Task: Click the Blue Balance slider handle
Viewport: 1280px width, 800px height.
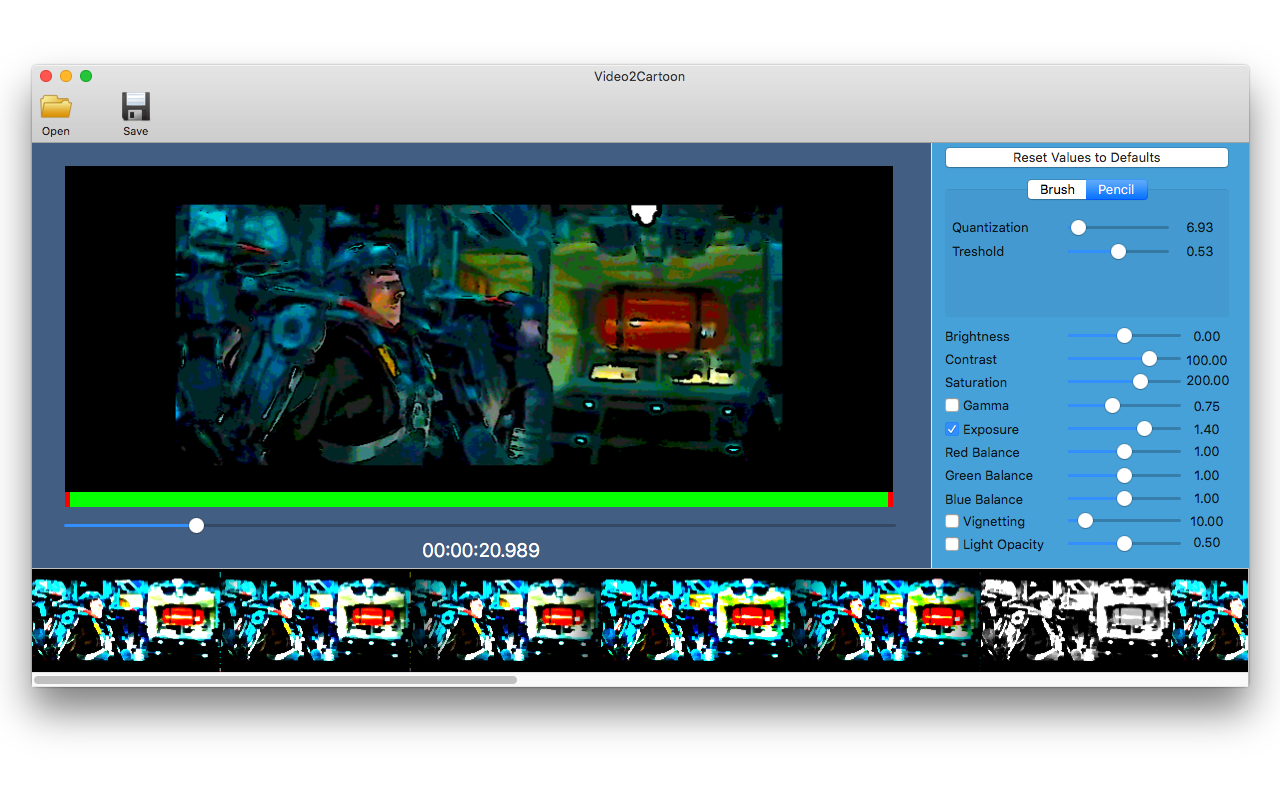Action: pyautogui.click(x=1124, y=498)
